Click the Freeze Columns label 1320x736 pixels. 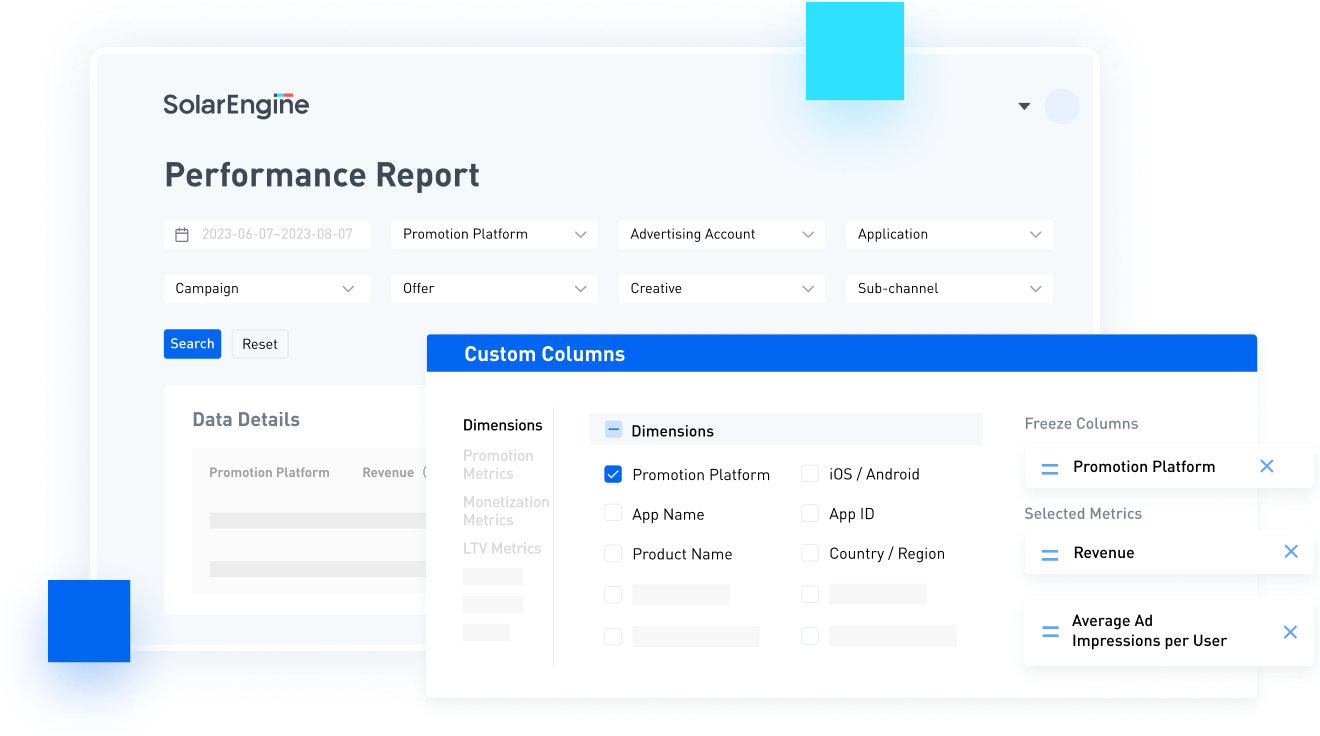click(1081, 424)
